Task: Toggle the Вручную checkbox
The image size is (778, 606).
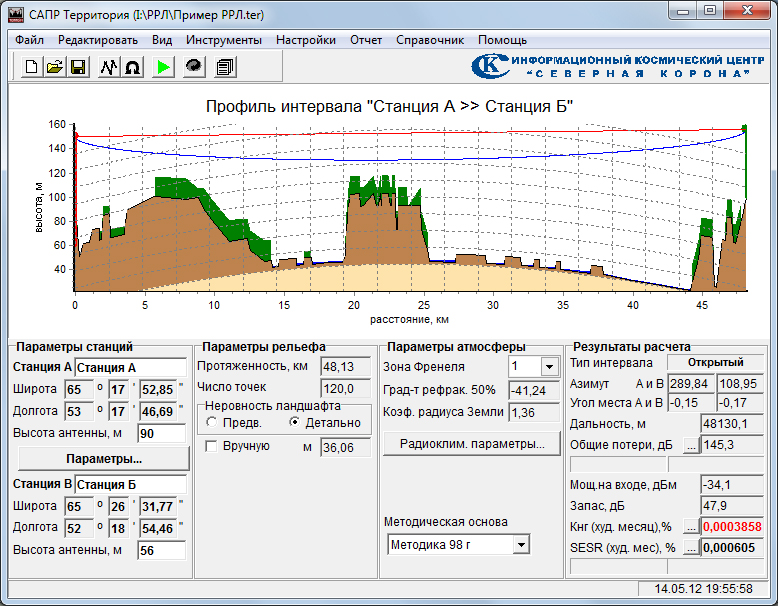Action: 211,446
